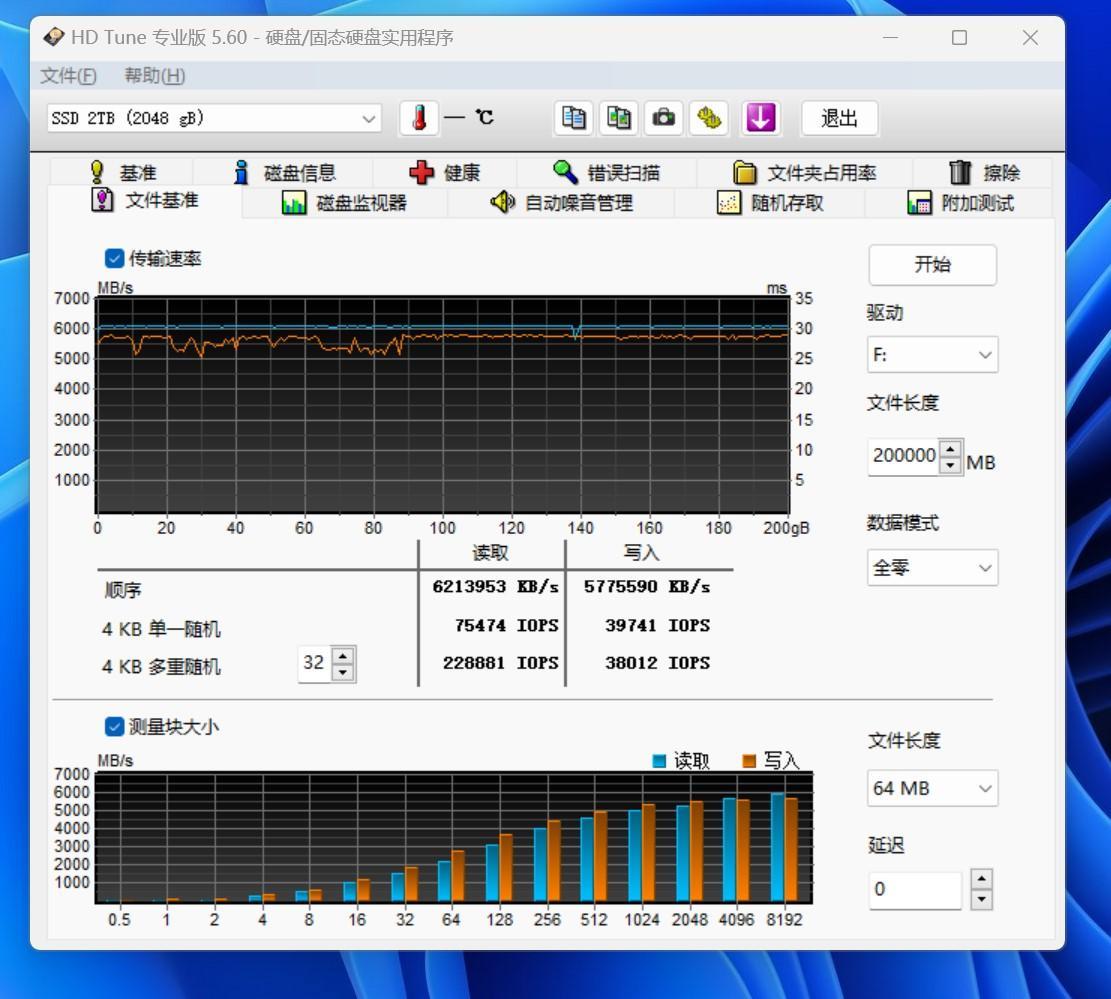Click the speaker icon for noise management
Viewport: 1111px width, 999px height.
coord(502,203)
